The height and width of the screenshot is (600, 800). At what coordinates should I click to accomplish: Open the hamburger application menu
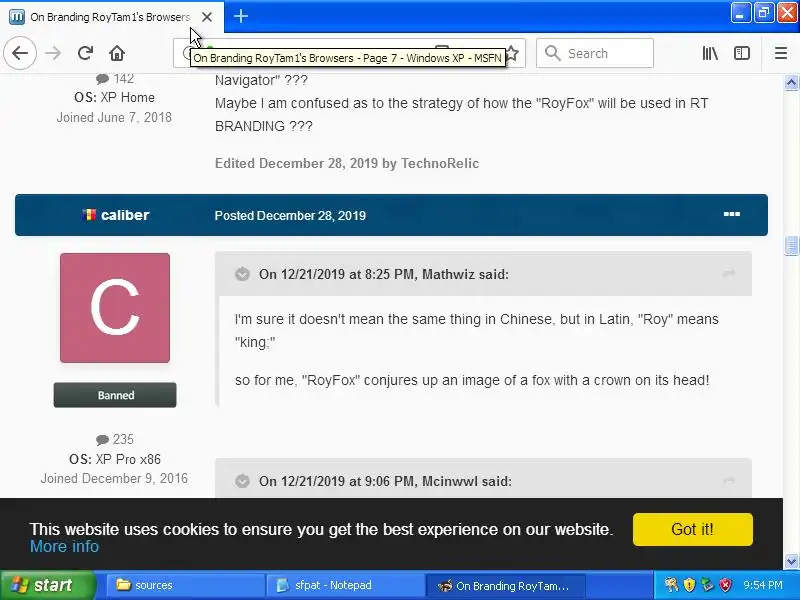pos(781,53)
